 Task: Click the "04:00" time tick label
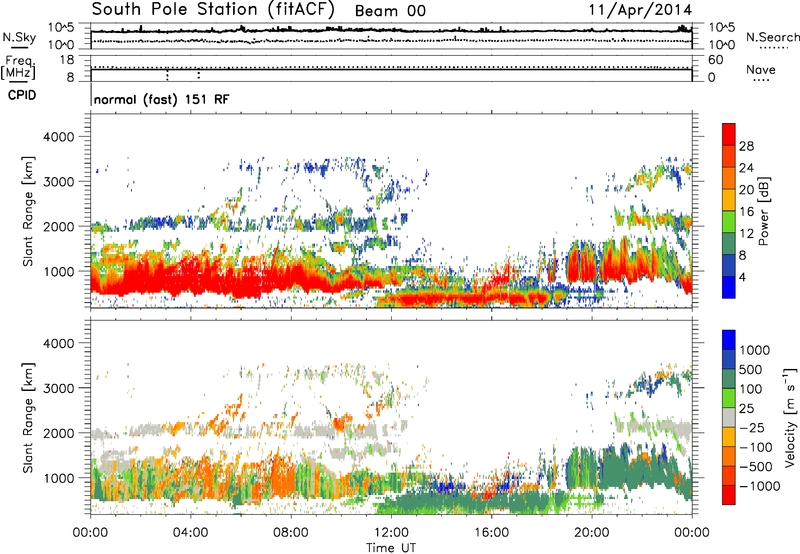tap(191, 533)
